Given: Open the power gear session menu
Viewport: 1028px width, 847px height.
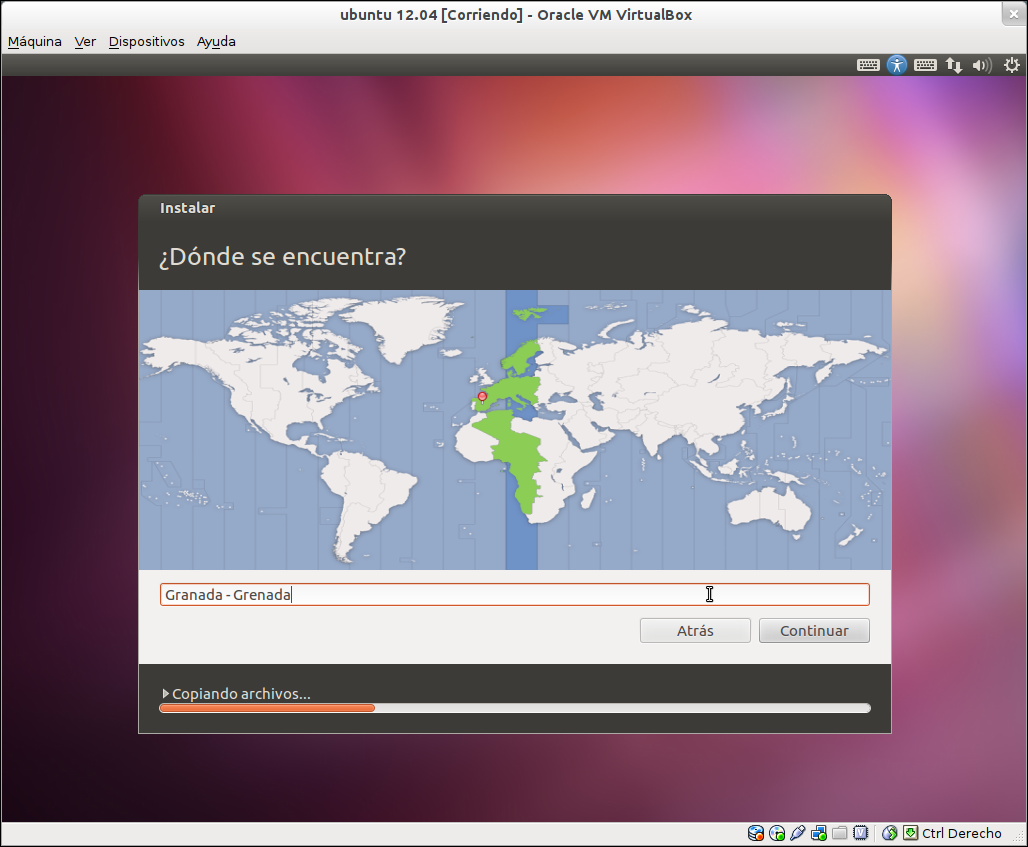Looking at the screenshot, I should click(1012, 65).
